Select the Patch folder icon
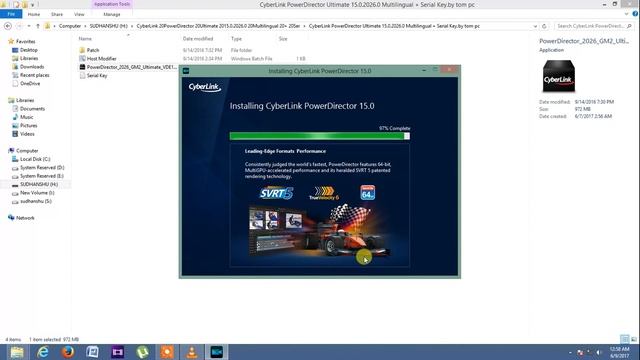640x360 pixels. [82, 50]
